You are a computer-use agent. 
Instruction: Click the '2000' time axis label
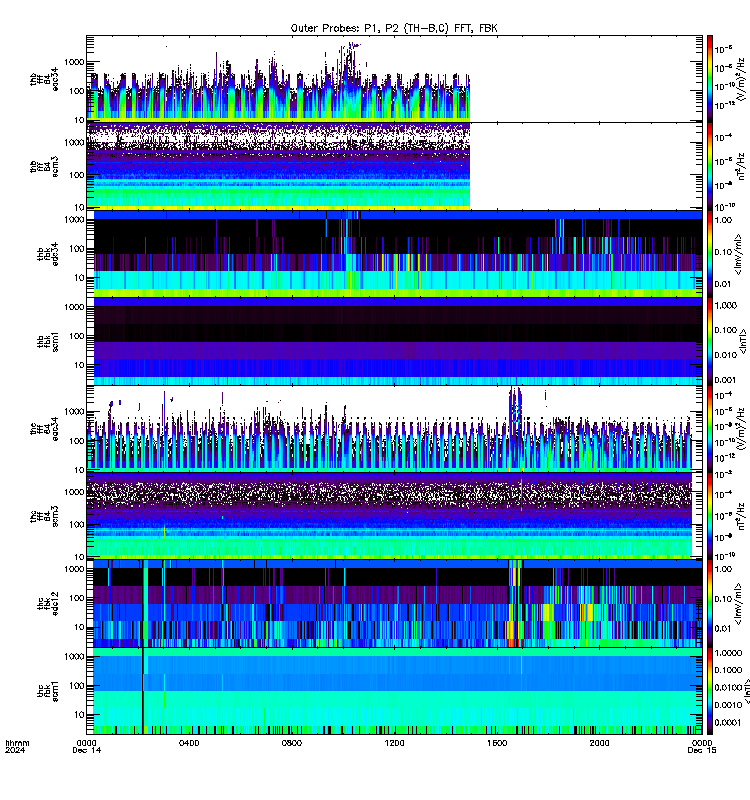(x=599, y=743)
